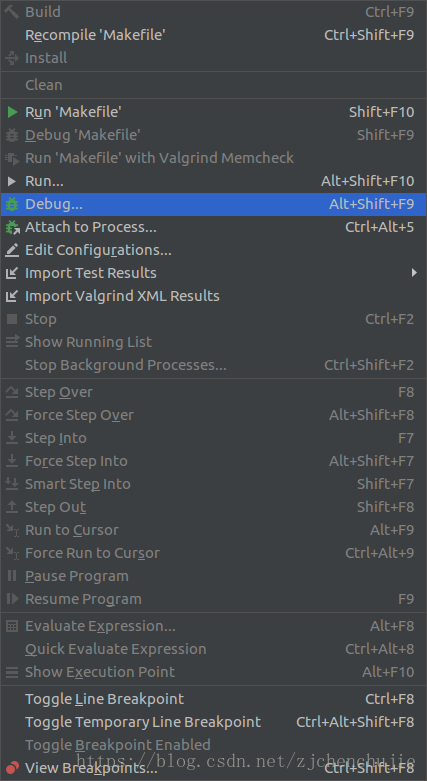Choose Recompile 'Makefile' menu entry
Image resolution: width=427 pixels, height=781 pixels.
pyautogui.click(x=213, y=35)
